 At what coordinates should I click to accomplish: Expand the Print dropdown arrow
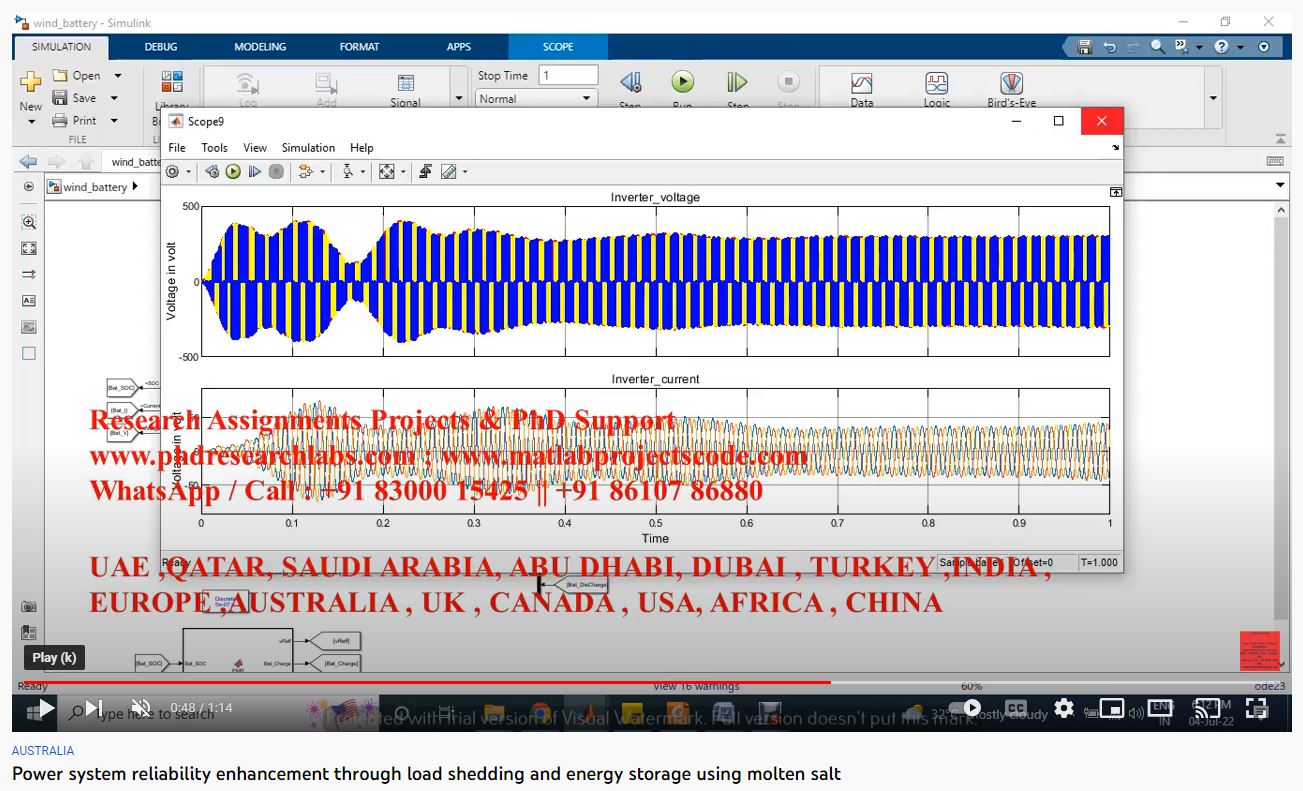114,120
